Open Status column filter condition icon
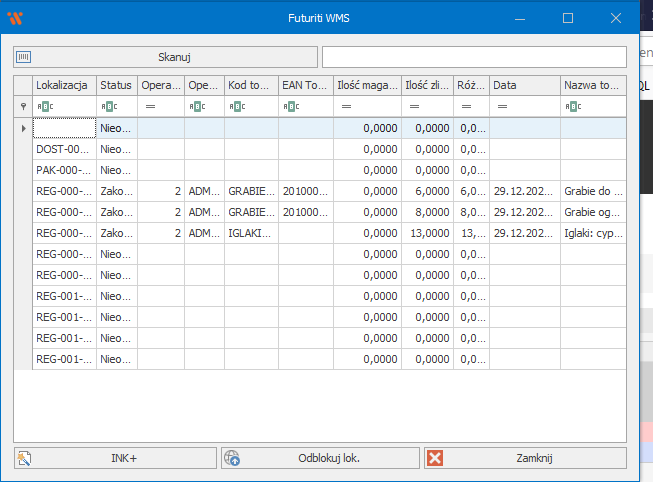The height and width of the screenshot is (482, 653). (x=109, y=107)
